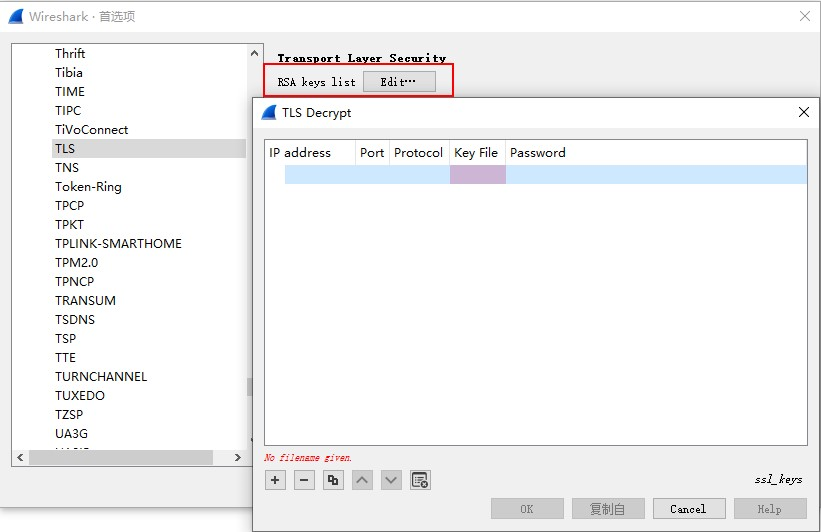Select TSDNS protocol entry
The width and height of the screenshot is (821, 532).
pyautogui.click(x=75, y=319)
